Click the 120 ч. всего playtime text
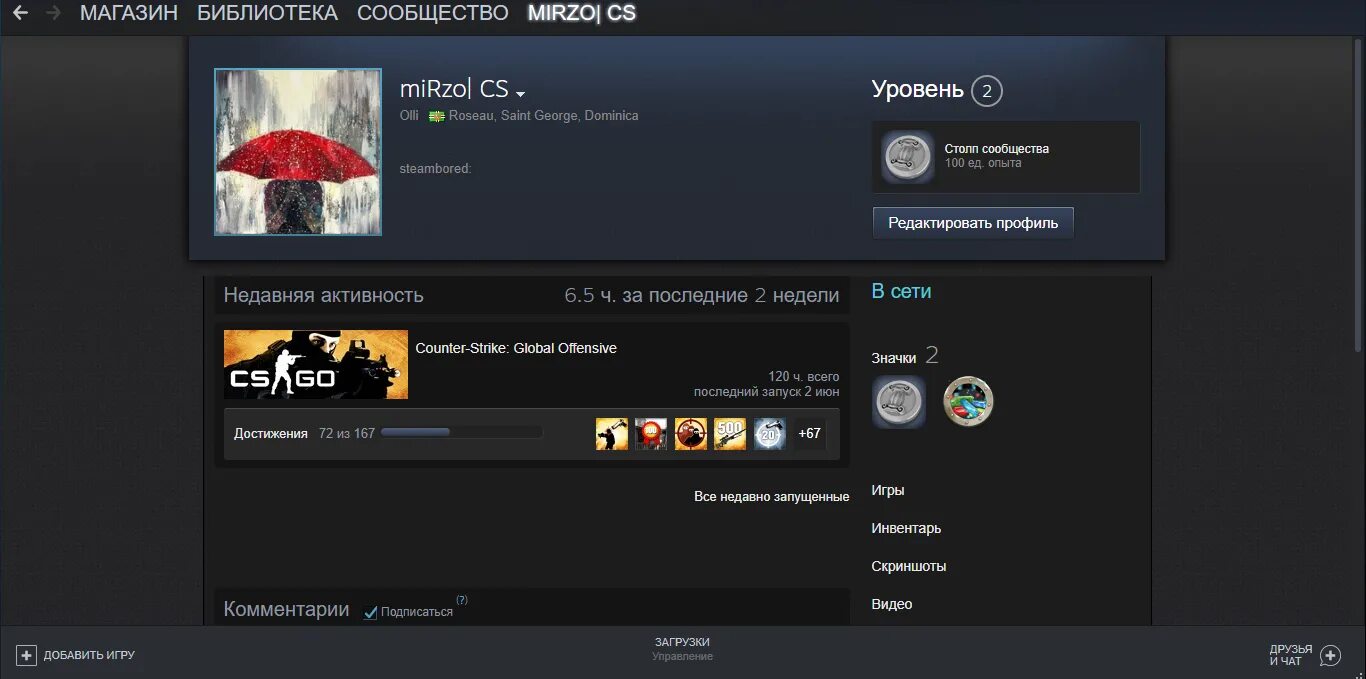 point(804,376)
